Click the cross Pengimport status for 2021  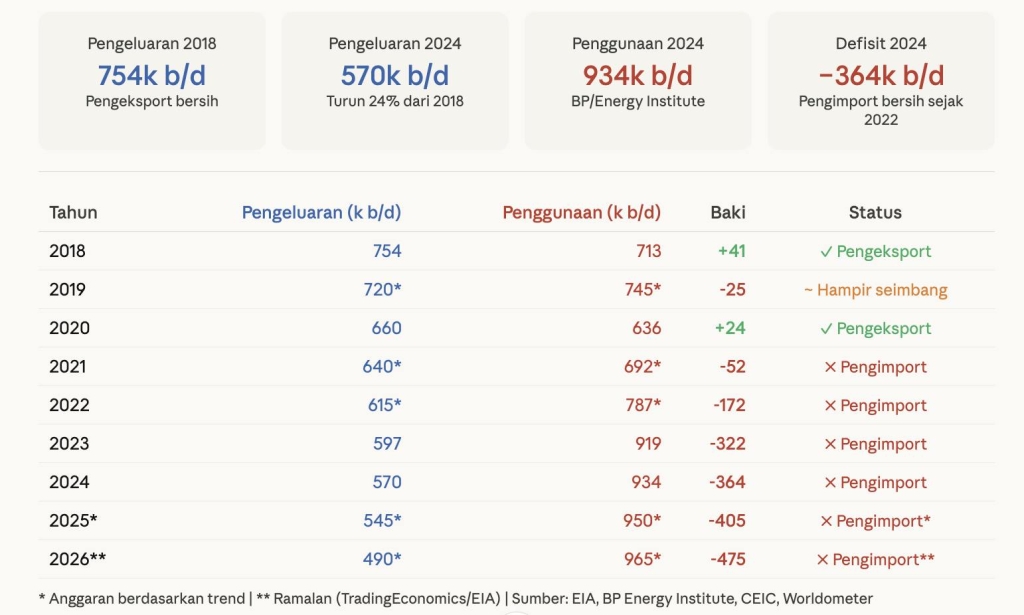pos(875,367)
